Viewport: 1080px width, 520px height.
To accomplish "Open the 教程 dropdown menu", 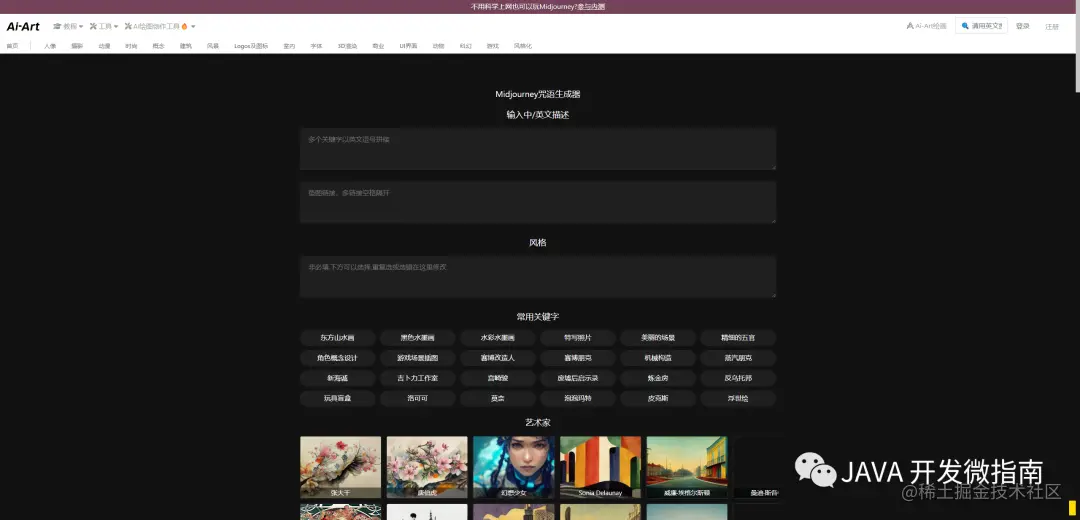I will [x=68, y=26].
